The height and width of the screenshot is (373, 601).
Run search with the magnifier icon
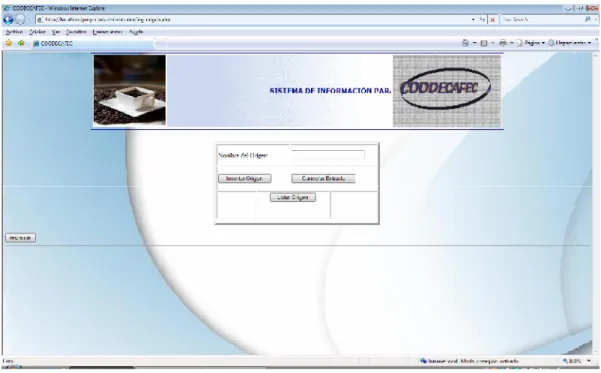click(x=588, y=19)
